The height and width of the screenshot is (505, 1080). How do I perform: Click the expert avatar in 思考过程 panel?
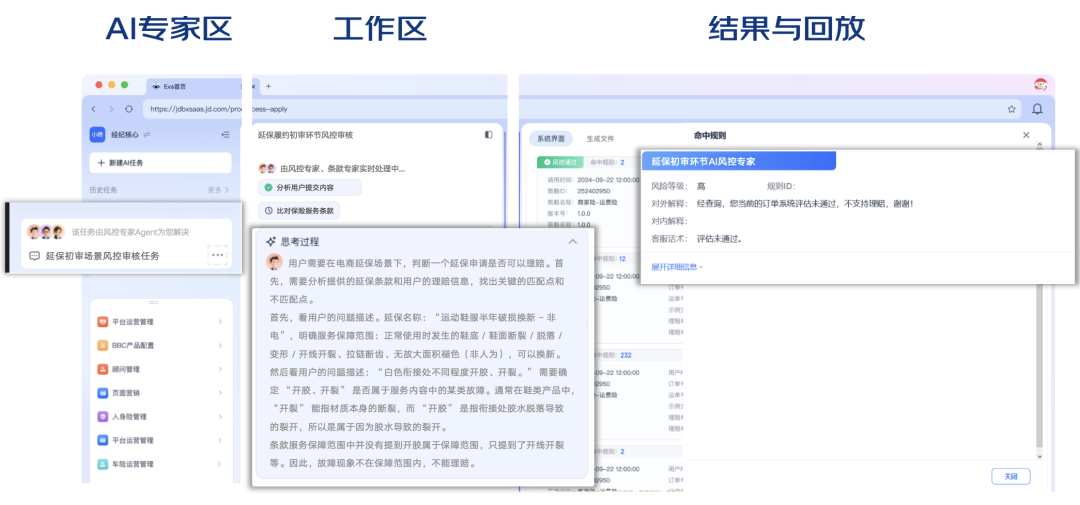(274, 262)
